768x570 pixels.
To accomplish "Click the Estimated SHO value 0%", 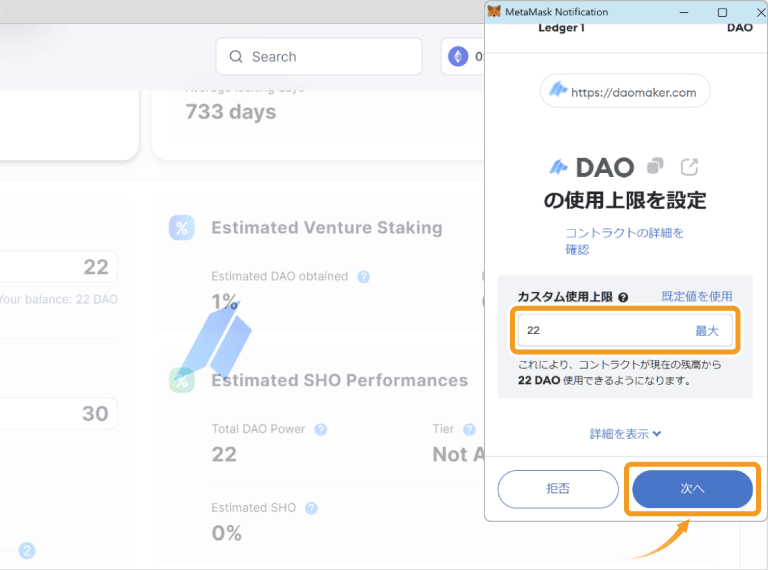I will coord(226,533).
